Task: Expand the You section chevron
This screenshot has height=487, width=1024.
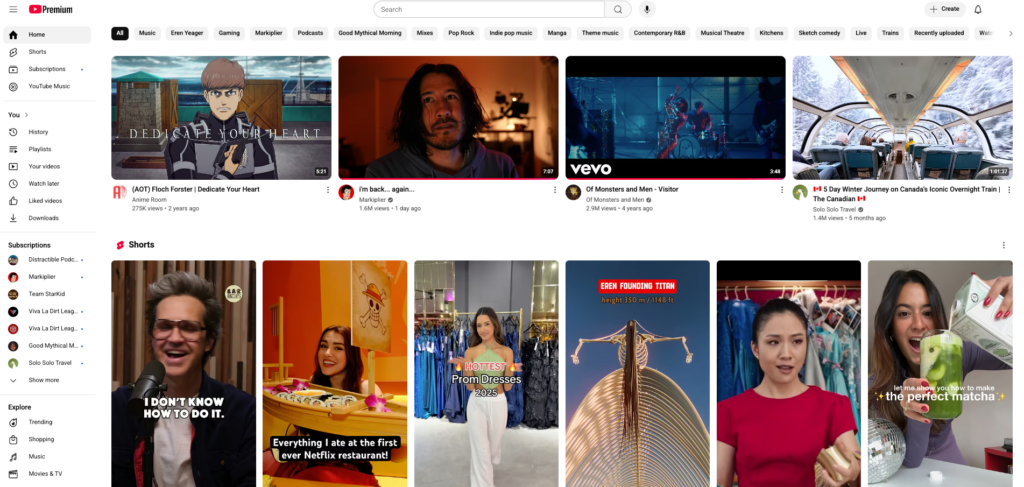Action: point(27,115)
